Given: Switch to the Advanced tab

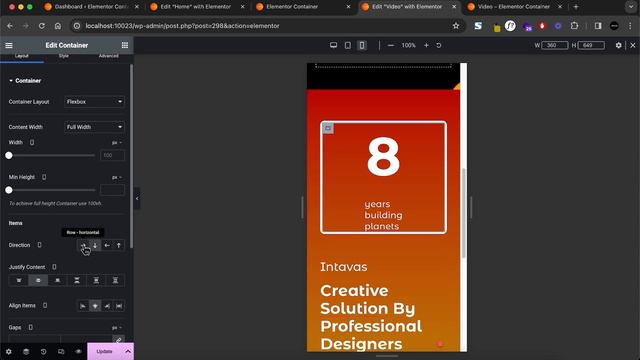Looking at the screenshot, I should (x=109, y=56).
